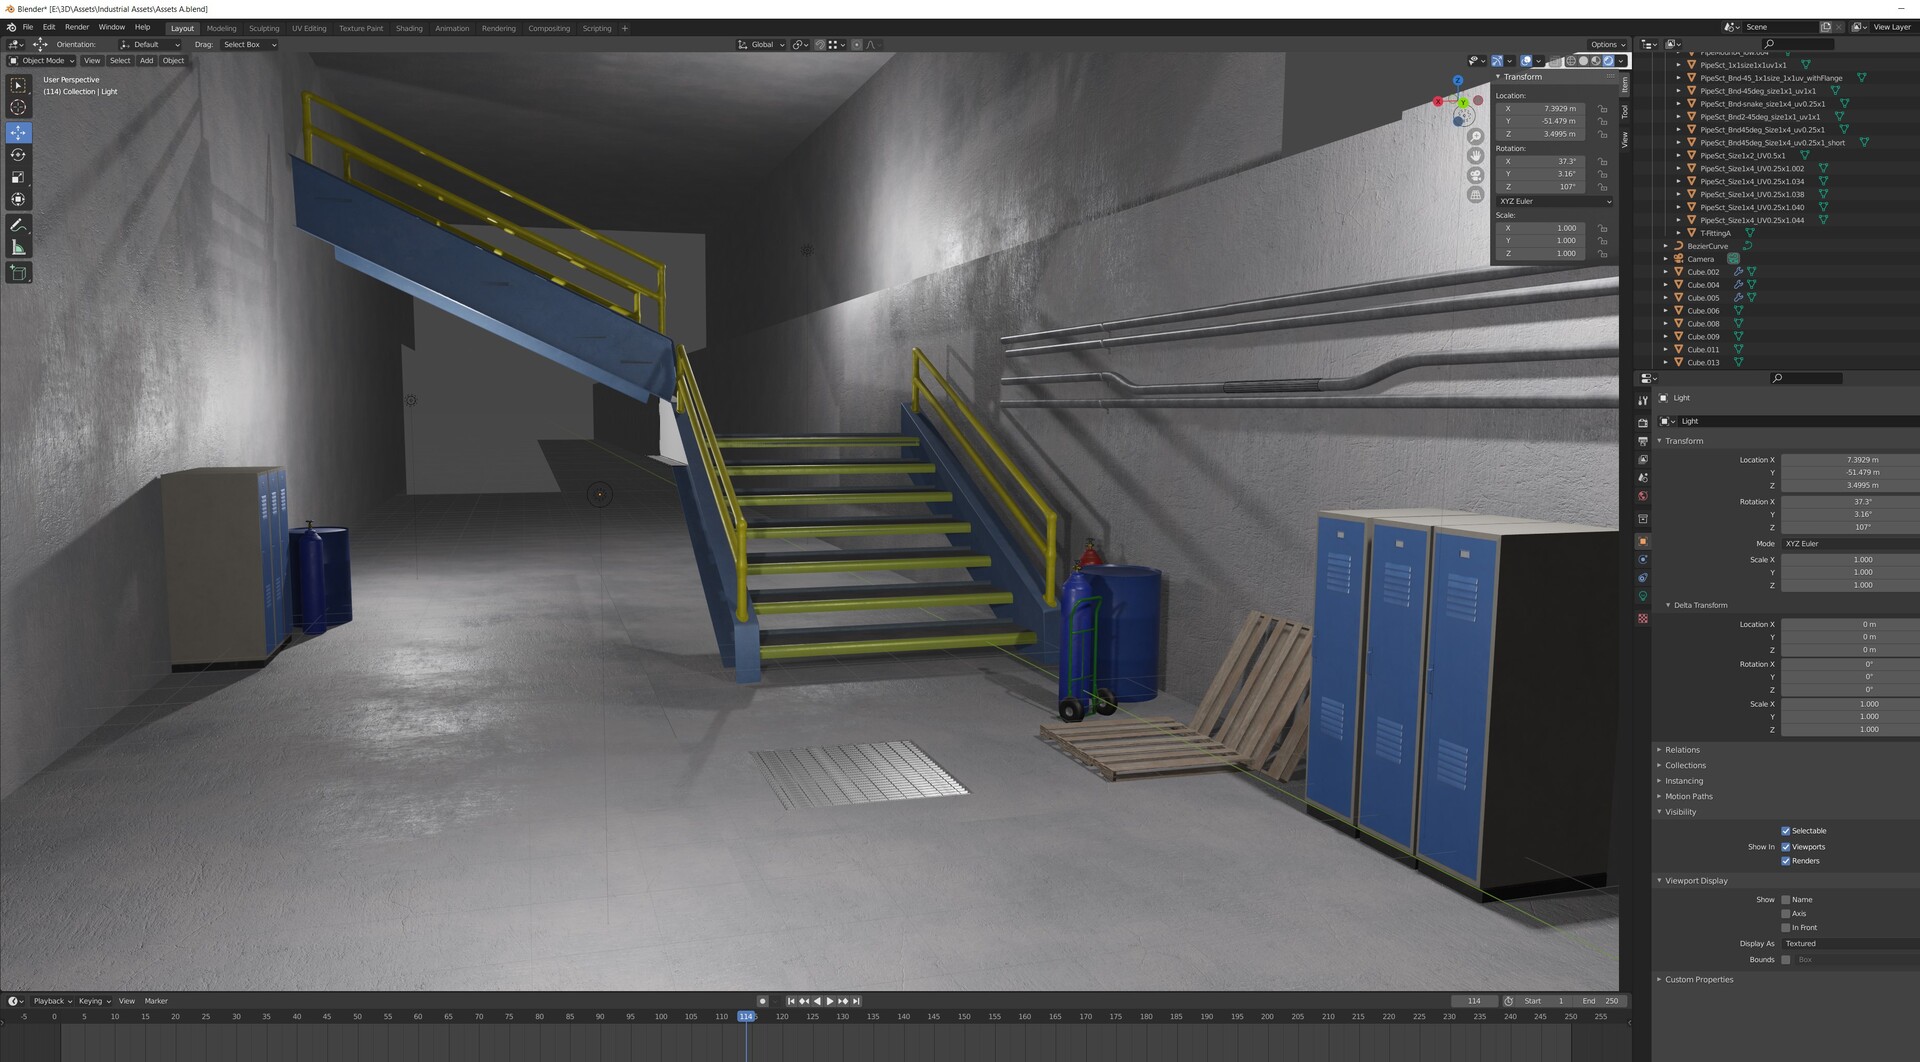This screenshot has height=1062, width=1920.
Task: Toggle camera view with the camera icon
Action: [1475, 175]
